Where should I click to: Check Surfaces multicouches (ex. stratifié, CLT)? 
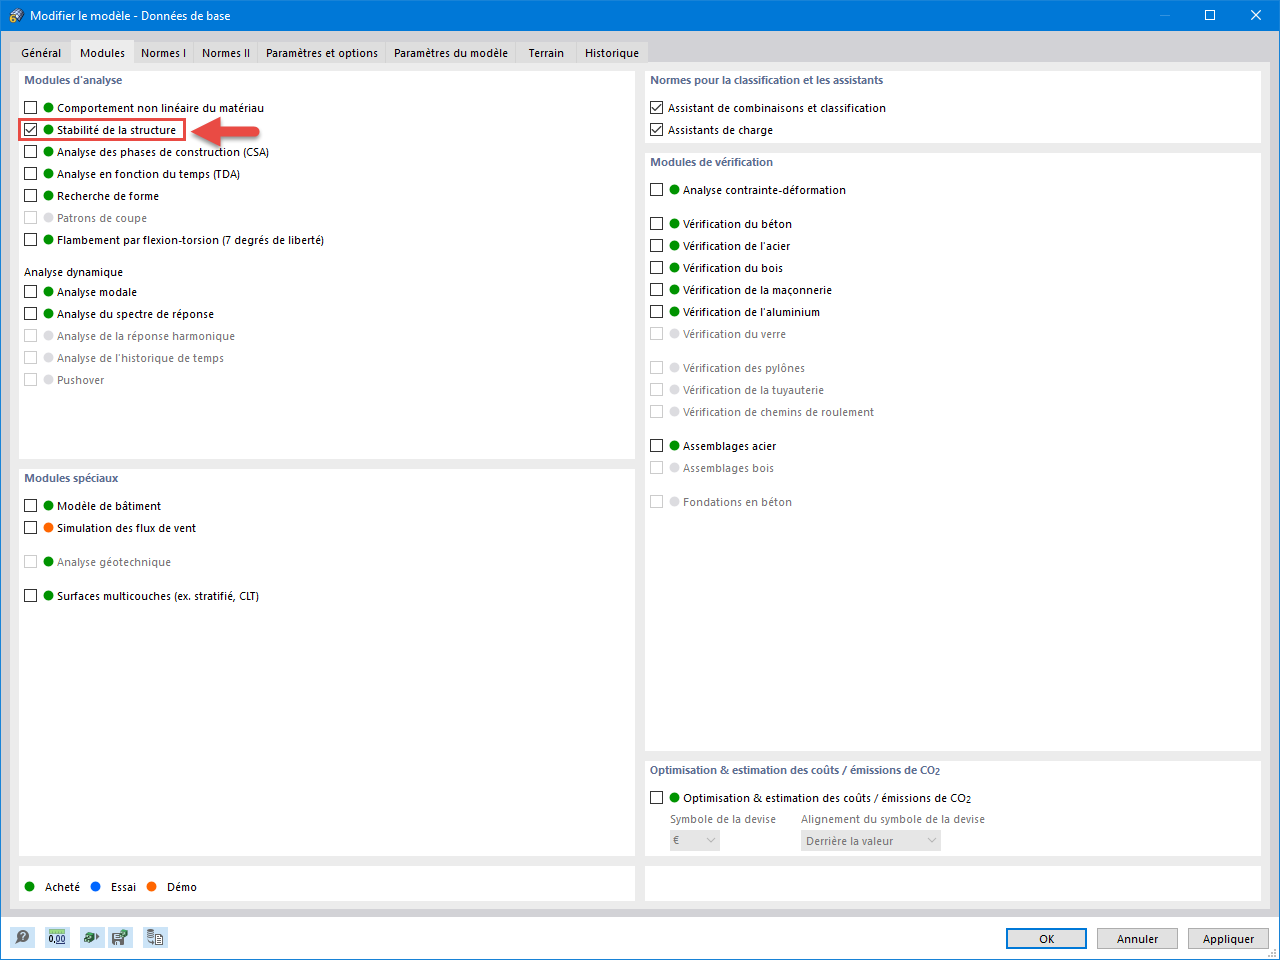(x=31, y=596)
